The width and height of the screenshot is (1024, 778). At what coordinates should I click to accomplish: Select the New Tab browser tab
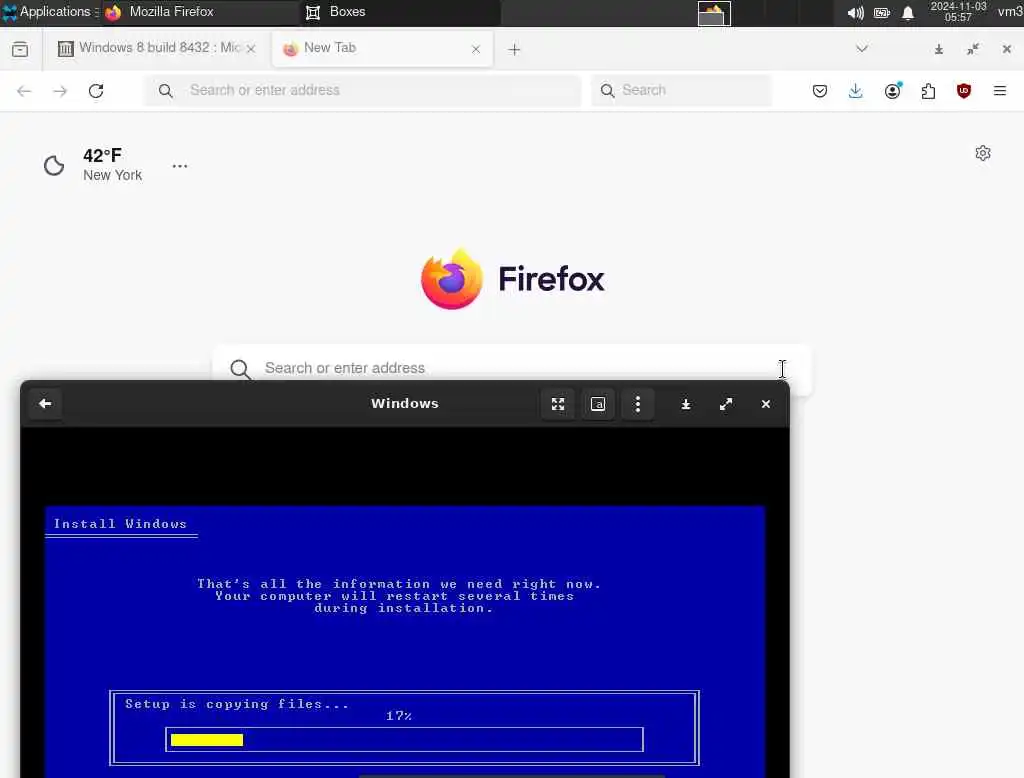[x=382, y=48]
